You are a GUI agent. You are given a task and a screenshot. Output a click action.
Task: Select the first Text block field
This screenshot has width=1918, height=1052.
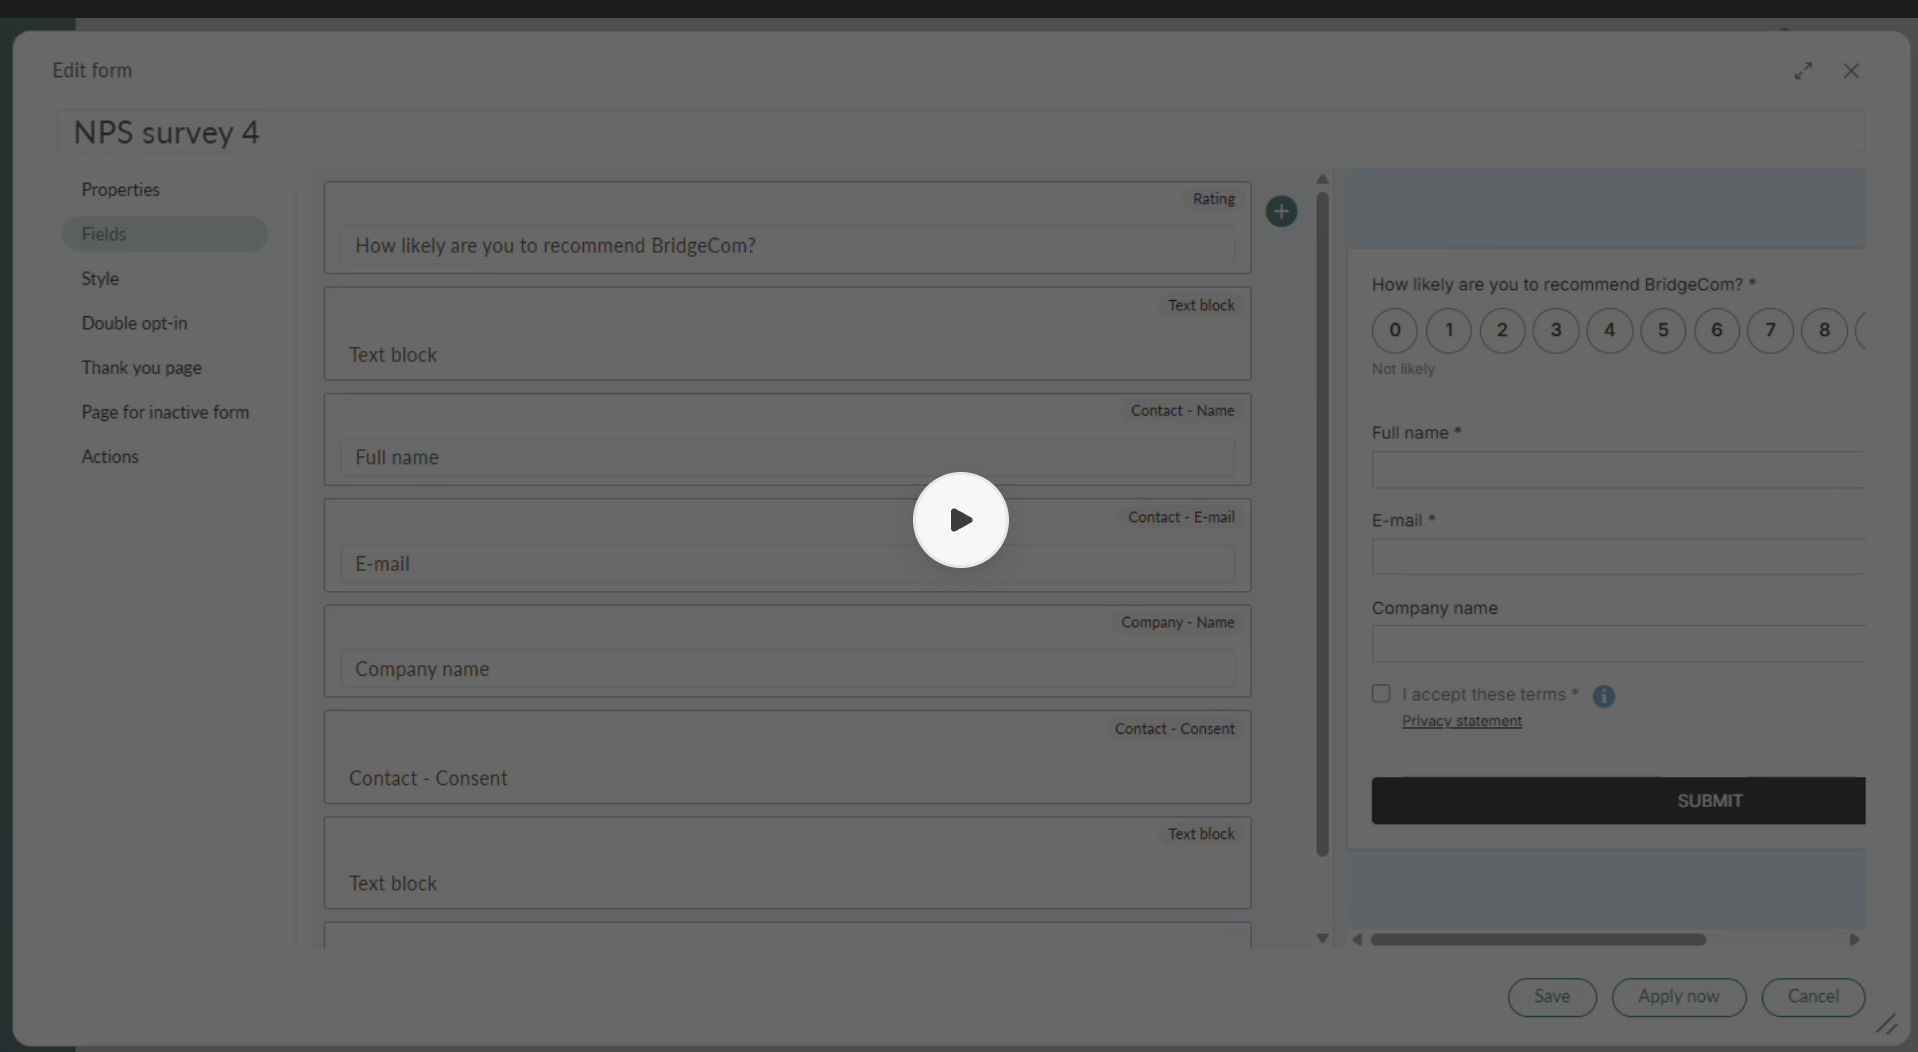pos(787,334)
